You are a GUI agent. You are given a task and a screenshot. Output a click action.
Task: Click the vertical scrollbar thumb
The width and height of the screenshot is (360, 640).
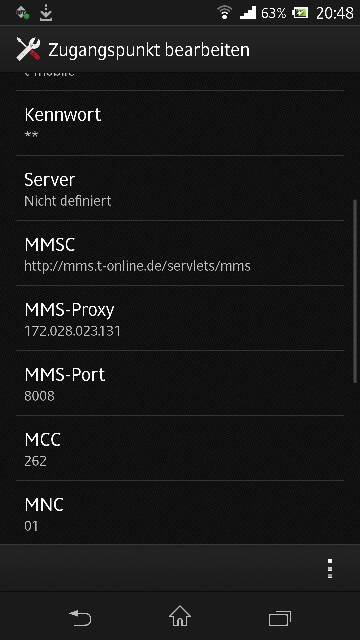pyautogui.click(x=356, y=291)
